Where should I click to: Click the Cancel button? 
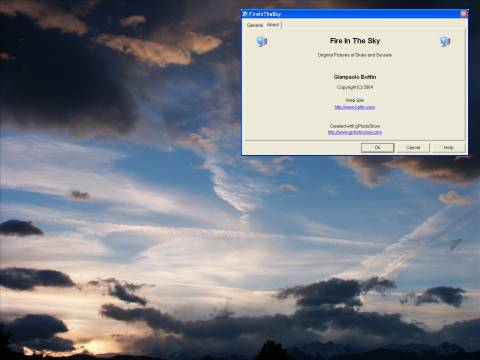click(413, 148)
